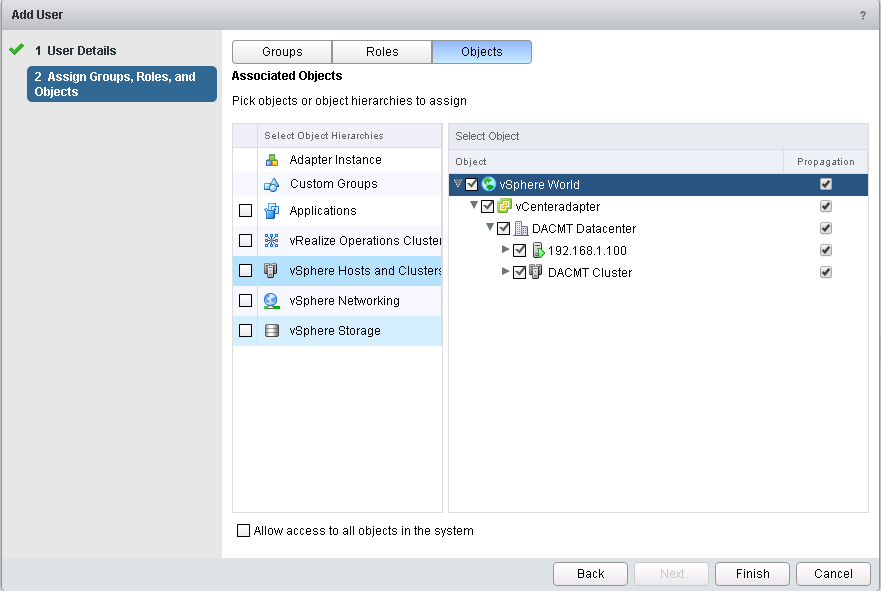Viewport: 881px width, 591px height.
Task: Select step 2 Assign Groups, Roles, and Objects
Action: click(x=122, y=84)
